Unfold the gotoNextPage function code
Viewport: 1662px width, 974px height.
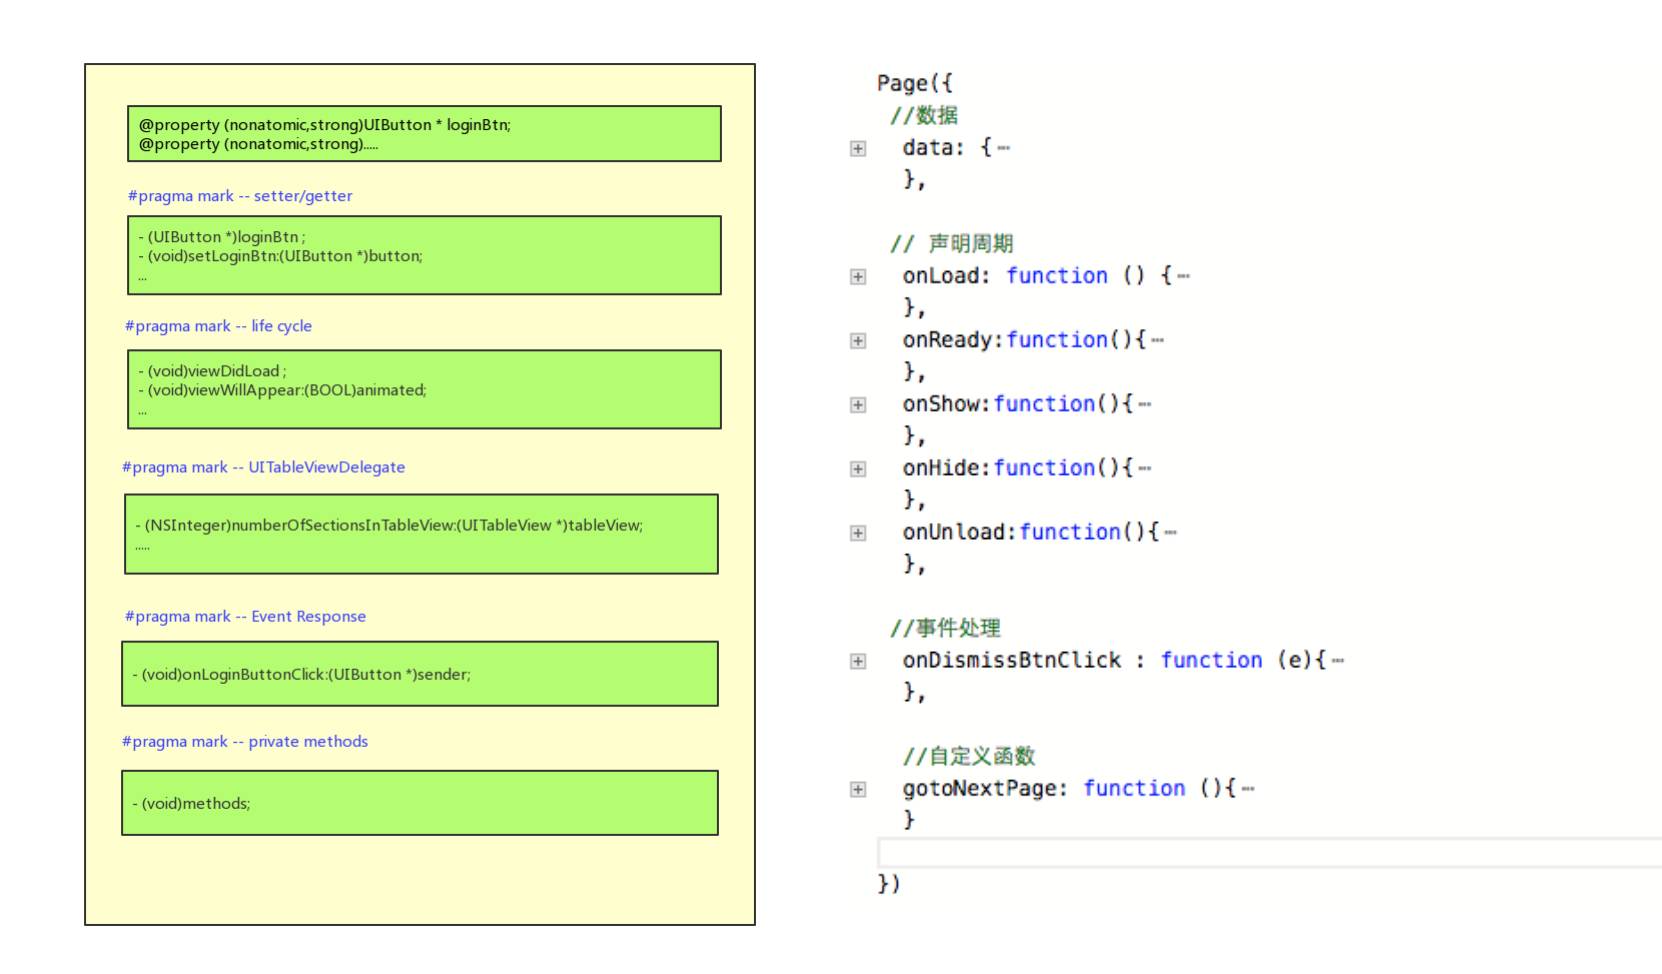point(858,789)
